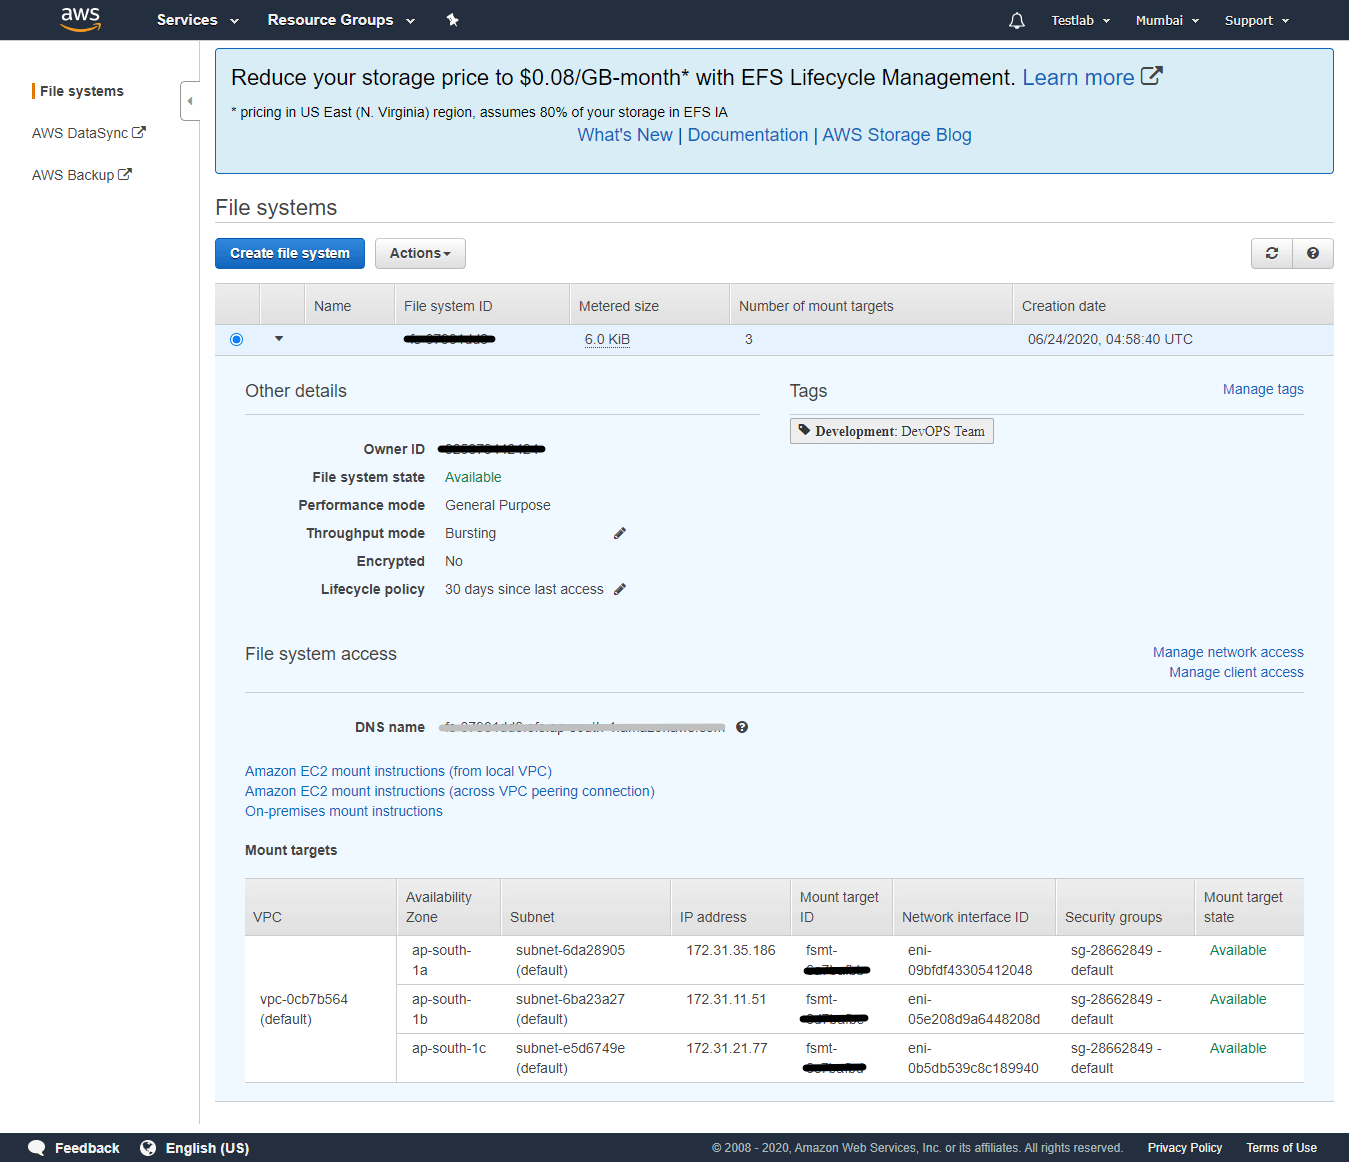Open the Testlab account menu
This screenshot has width=1349, height=1162.
pos(1080,20)
